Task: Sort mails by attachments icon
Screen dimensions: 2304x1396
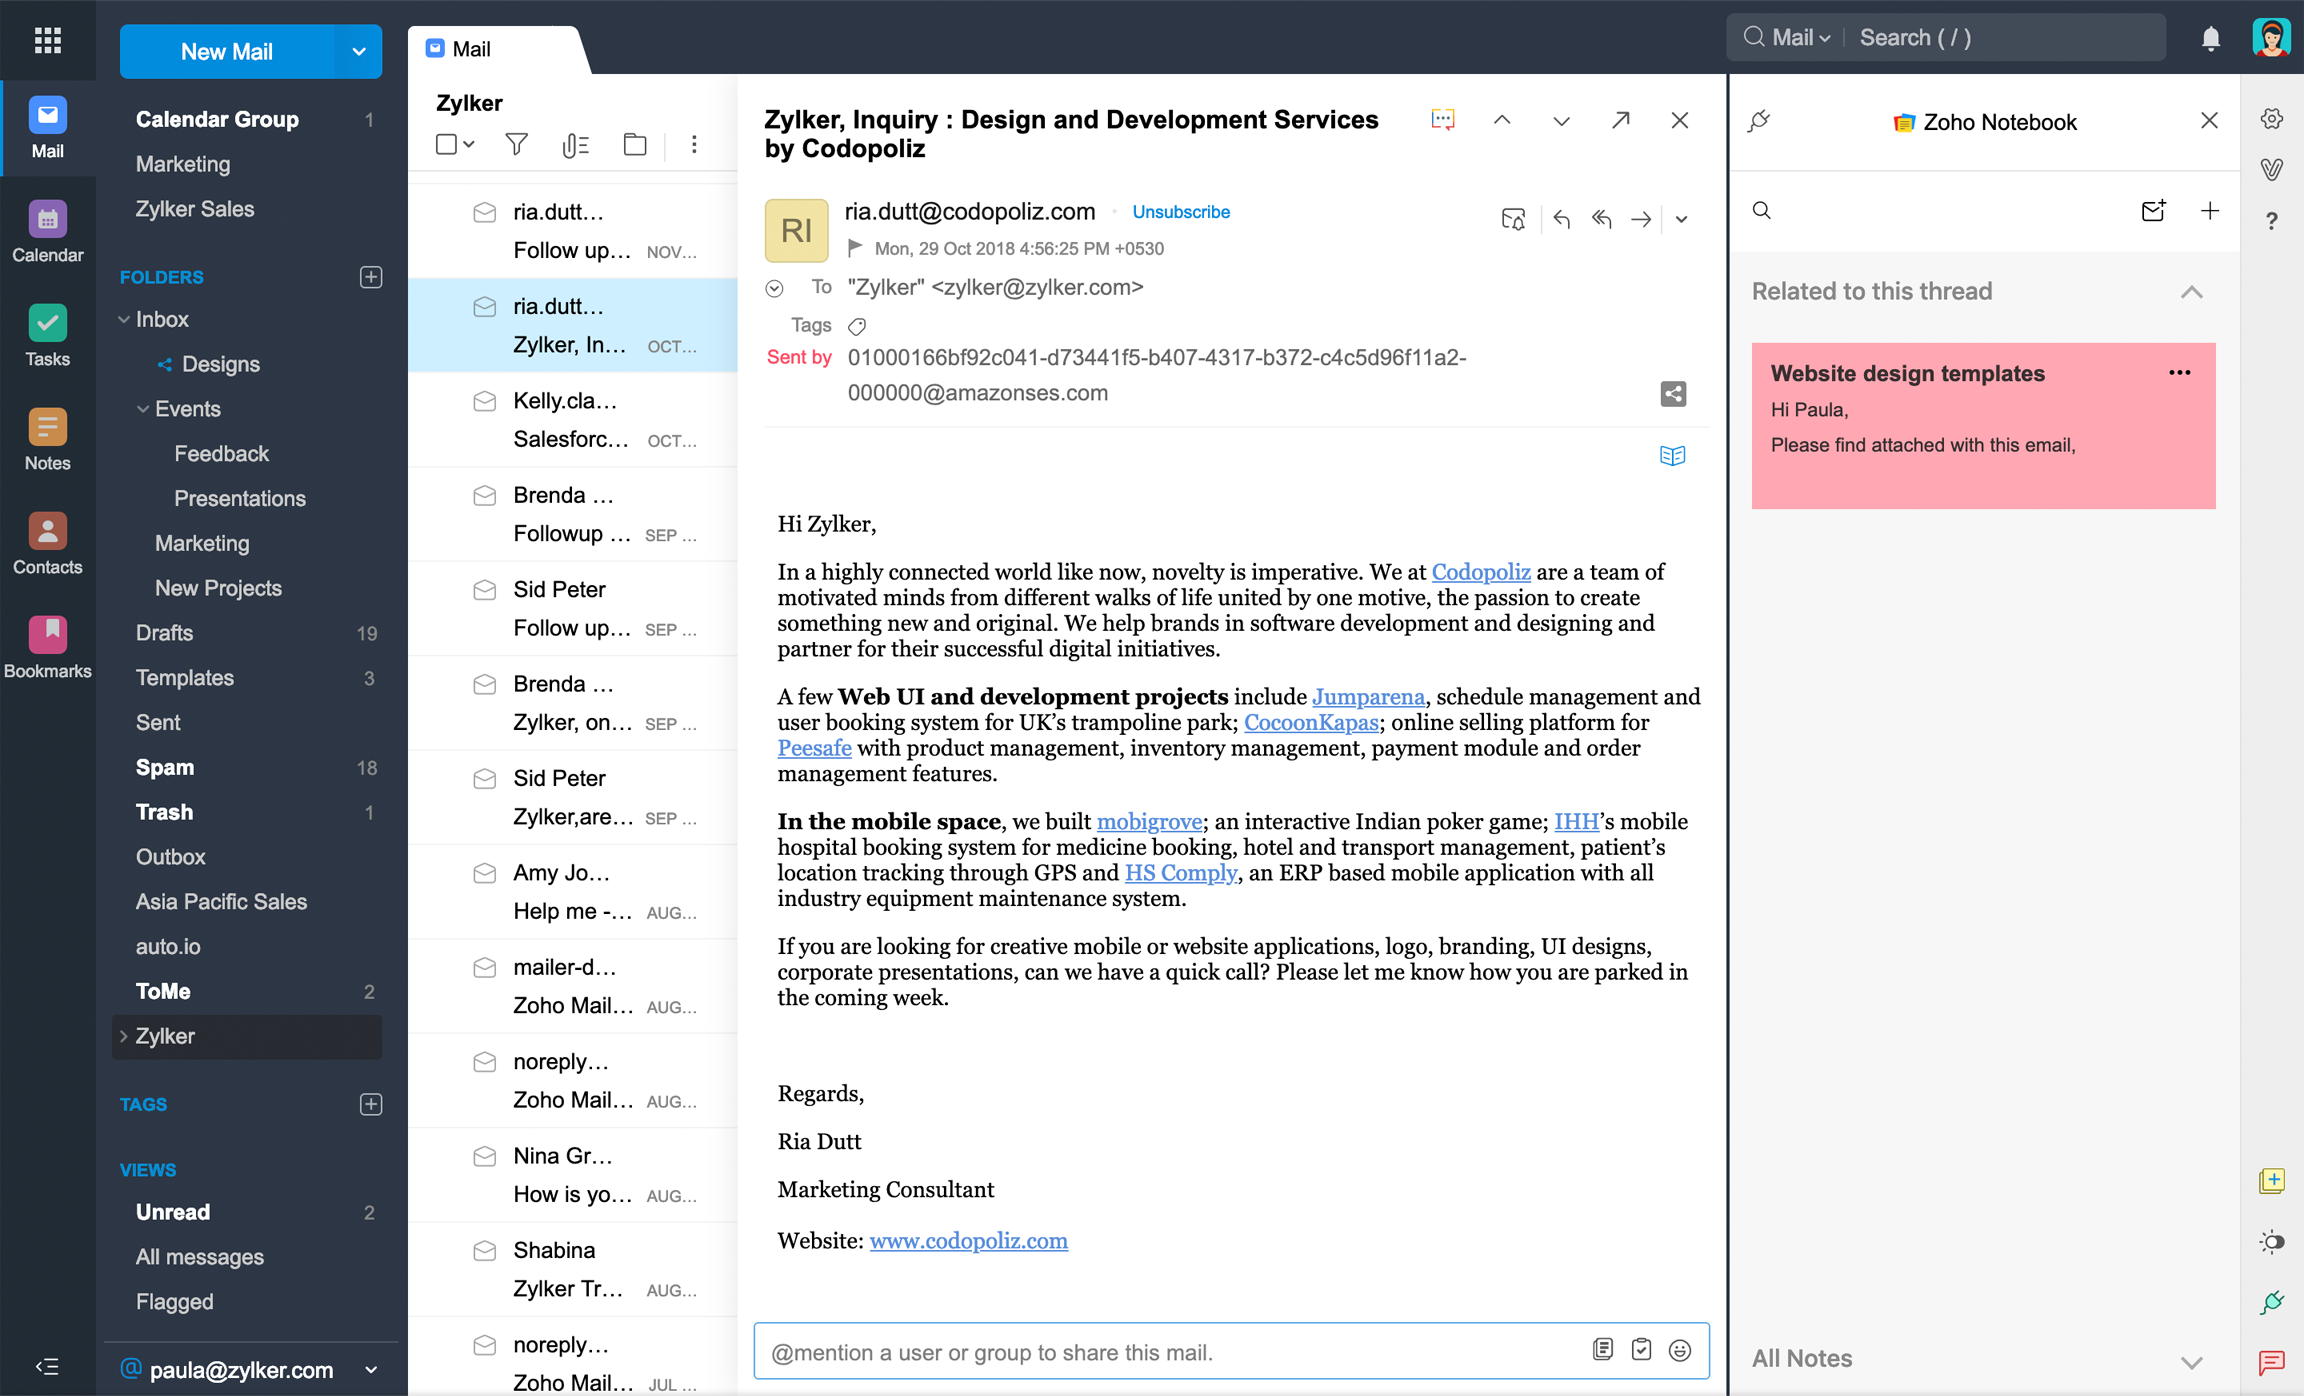Action: 575,144
